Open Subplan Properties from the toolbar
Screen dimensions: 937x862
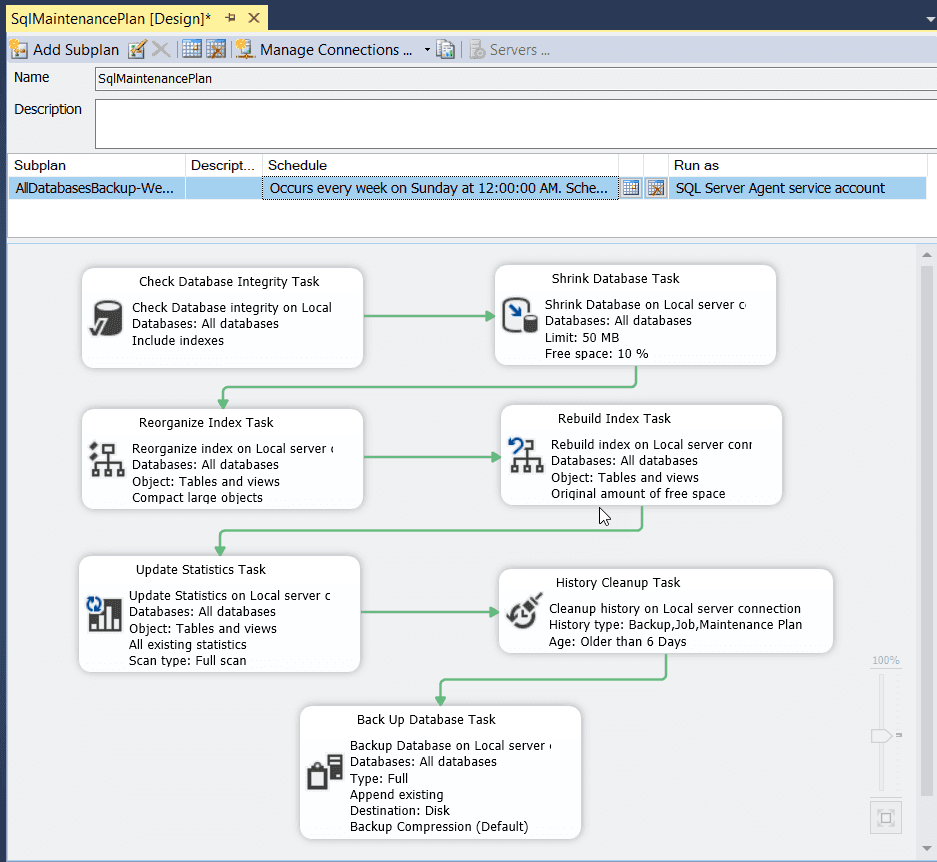(x=138, y=50)
